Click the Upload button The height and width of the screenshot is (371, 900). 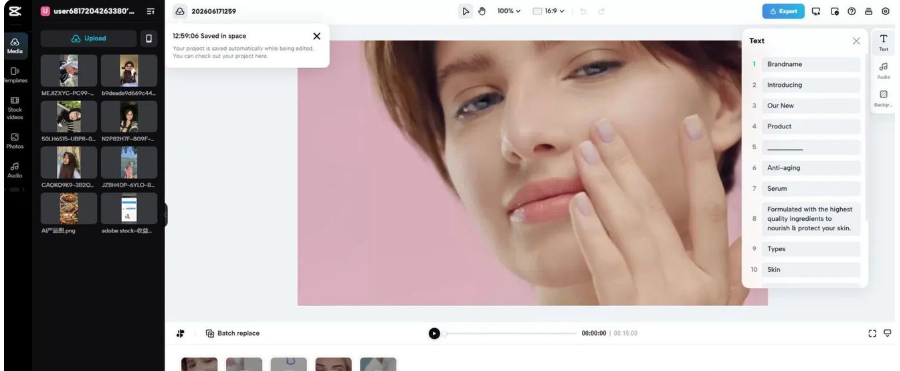tap(88, 38)
